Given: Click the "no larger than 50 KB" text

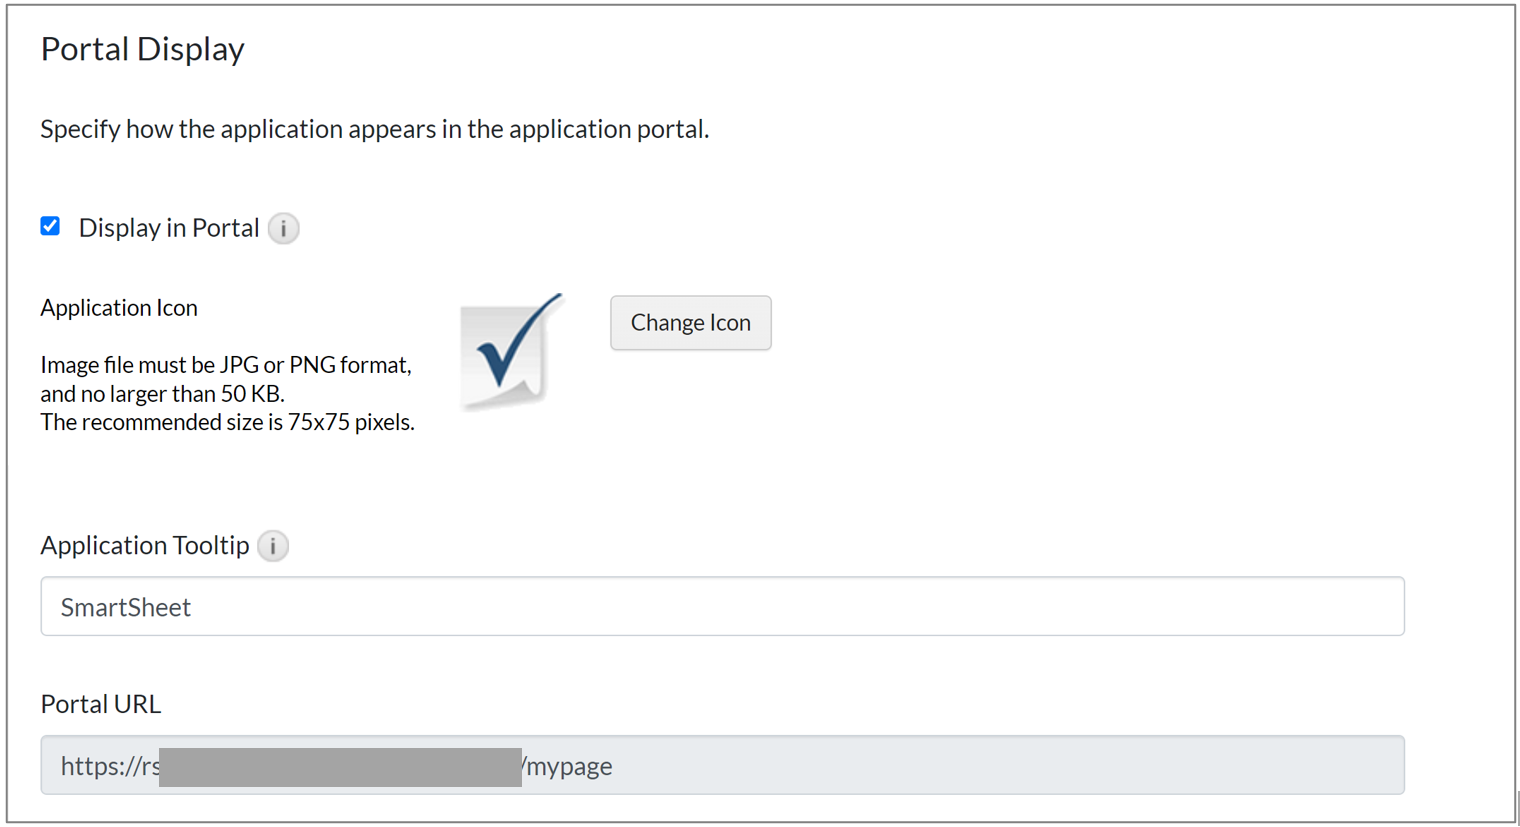Looking at the screenshot, I should (162, 394).
